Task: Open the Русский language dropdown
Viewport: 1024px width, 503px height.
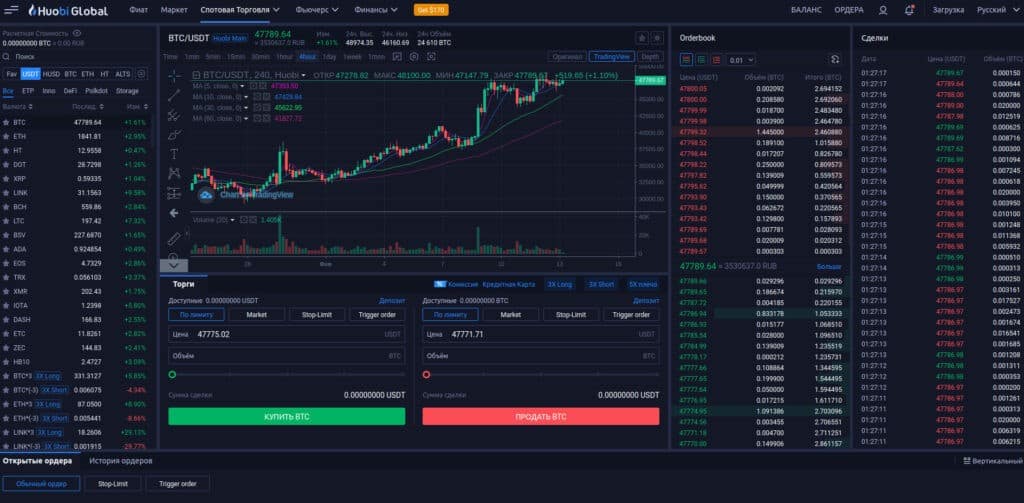Action: coord(995,10)
